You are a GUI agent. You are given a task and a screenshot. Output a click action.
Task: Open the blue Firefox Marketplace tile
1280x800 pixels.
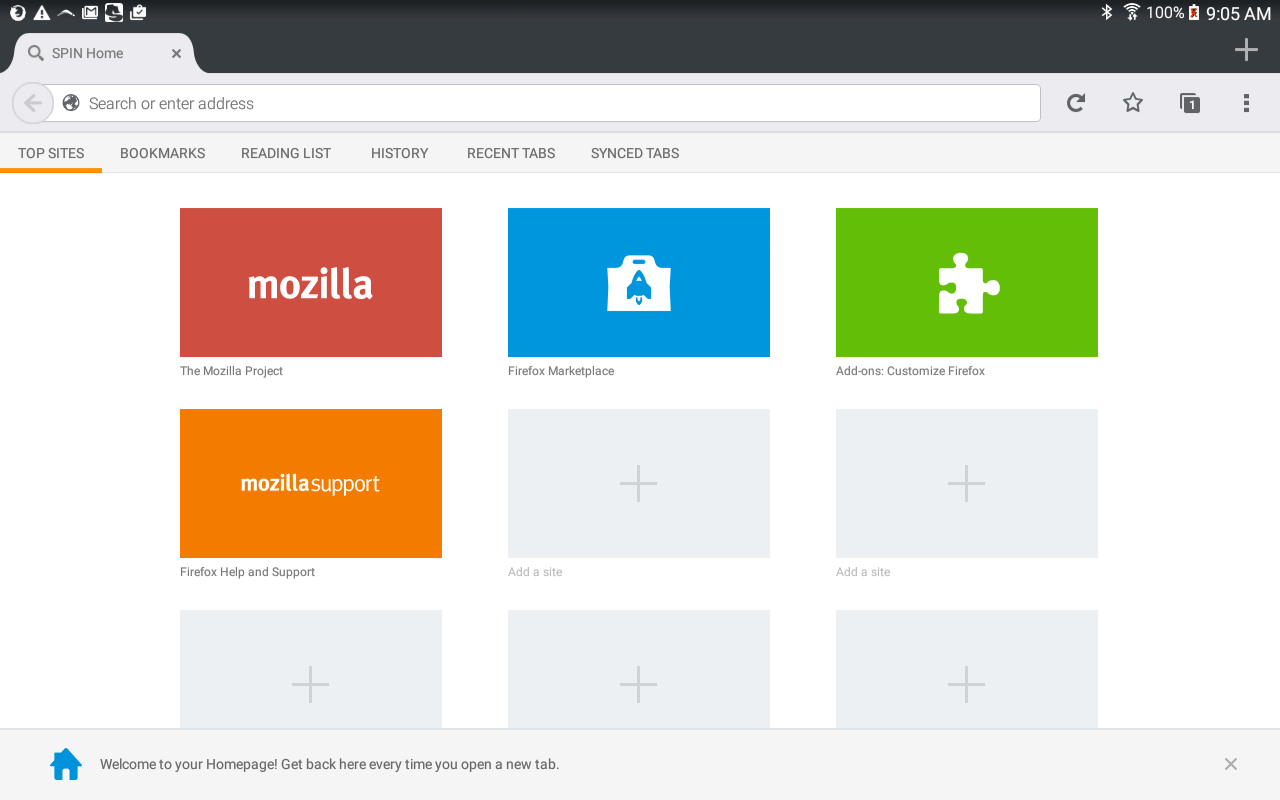[639, 282]
